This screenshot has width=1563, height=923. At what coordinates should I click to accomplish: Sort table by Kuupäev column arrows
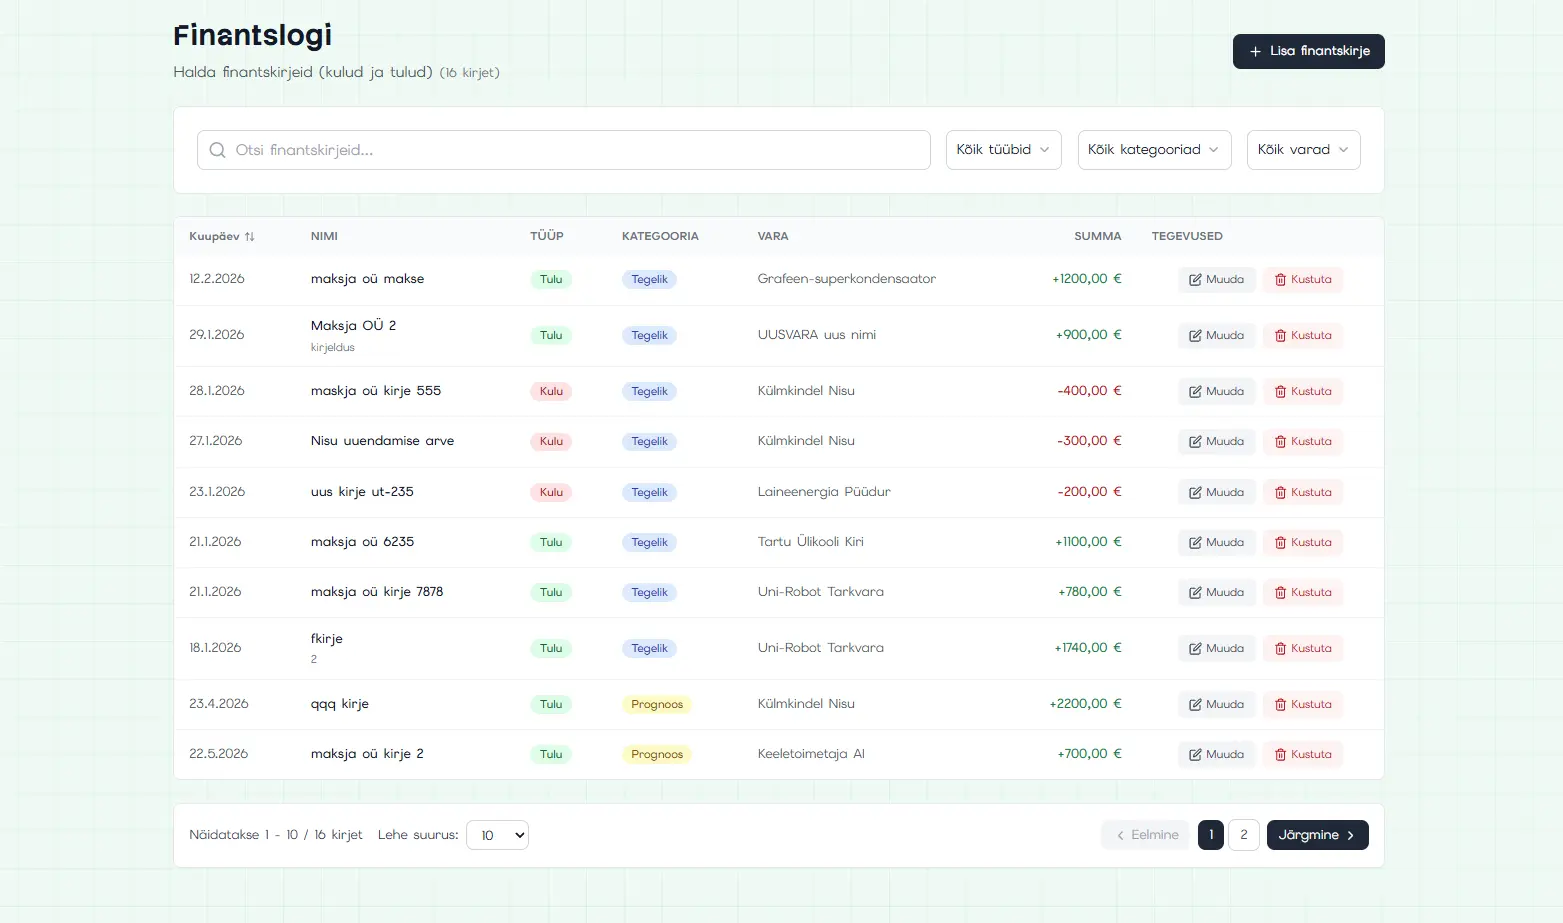pyautogui.click(x=249, y=237)
